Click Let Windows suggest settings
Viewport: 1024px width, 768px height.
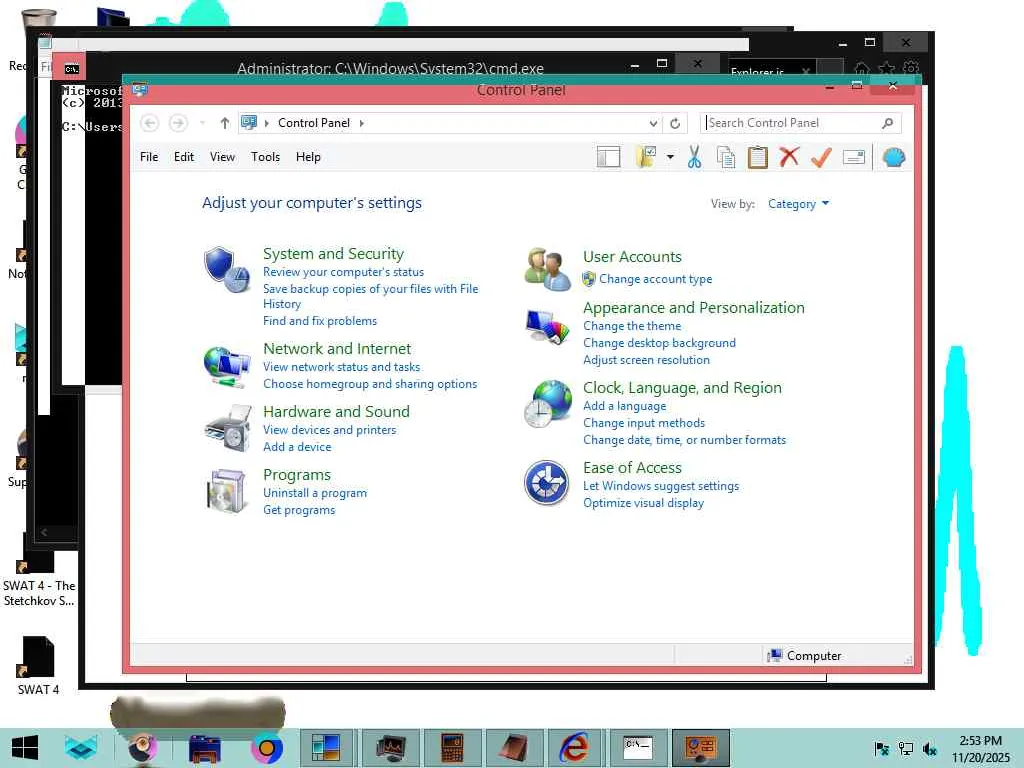(x=661, y=486)
